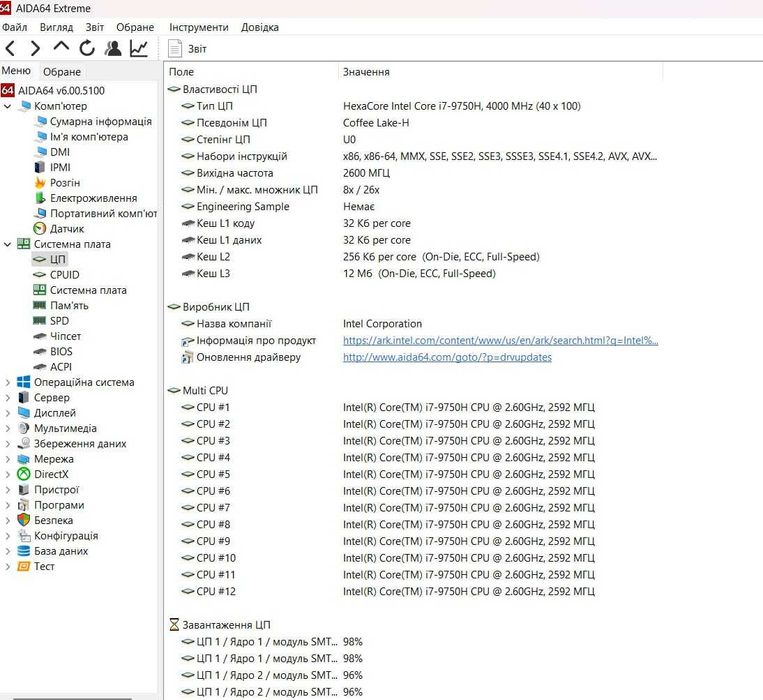Screen dimensions: 763x700
Task: Navigate up one level with the up arrow
Action: [x=61, y=47]
